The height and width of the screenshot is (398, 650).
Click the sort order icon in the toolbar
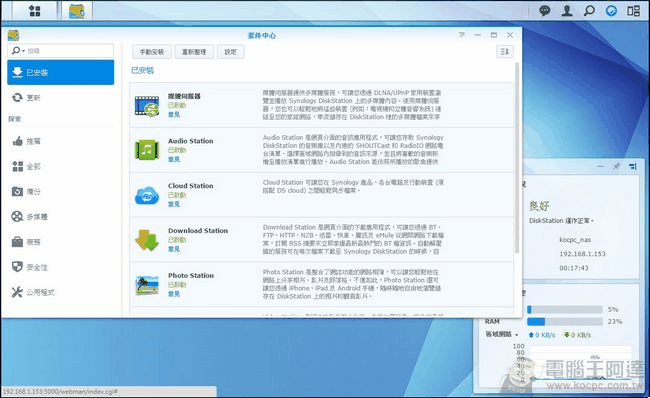pyautogui.click(x=504, y=51)
